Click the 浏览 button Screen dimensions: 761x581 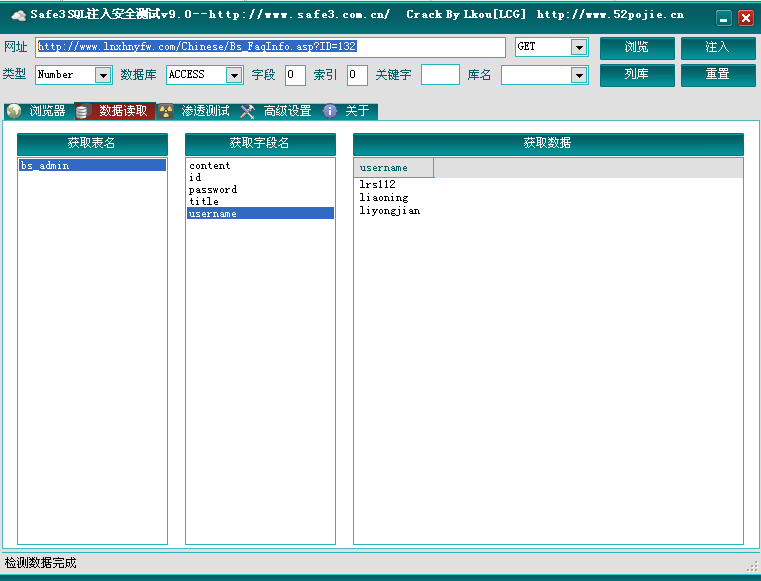637,48
